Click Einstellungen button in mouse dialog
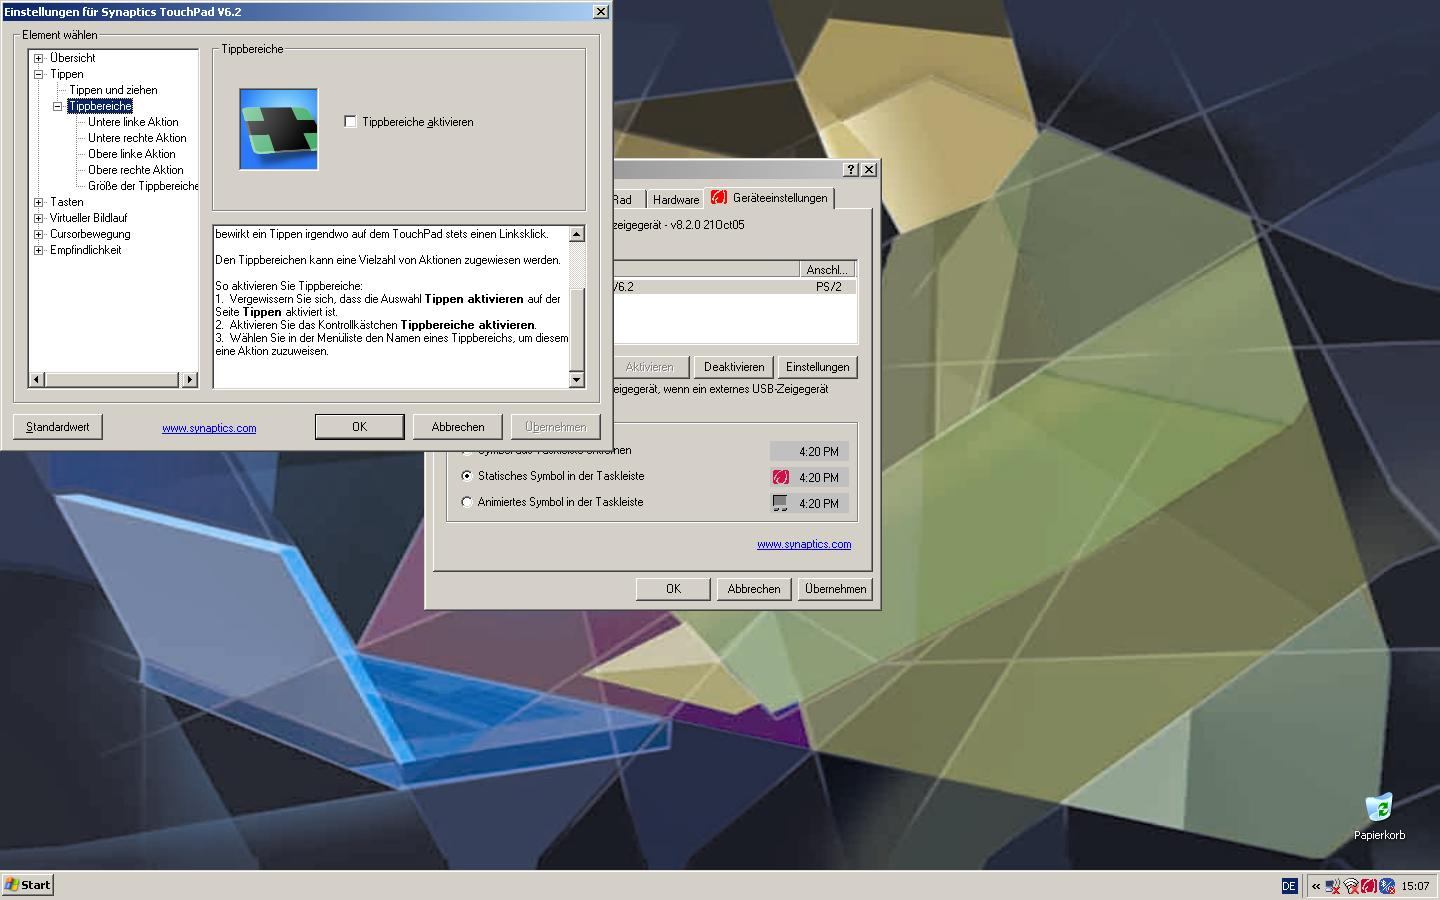This screenshot has height=900, width=1440. 817,367
